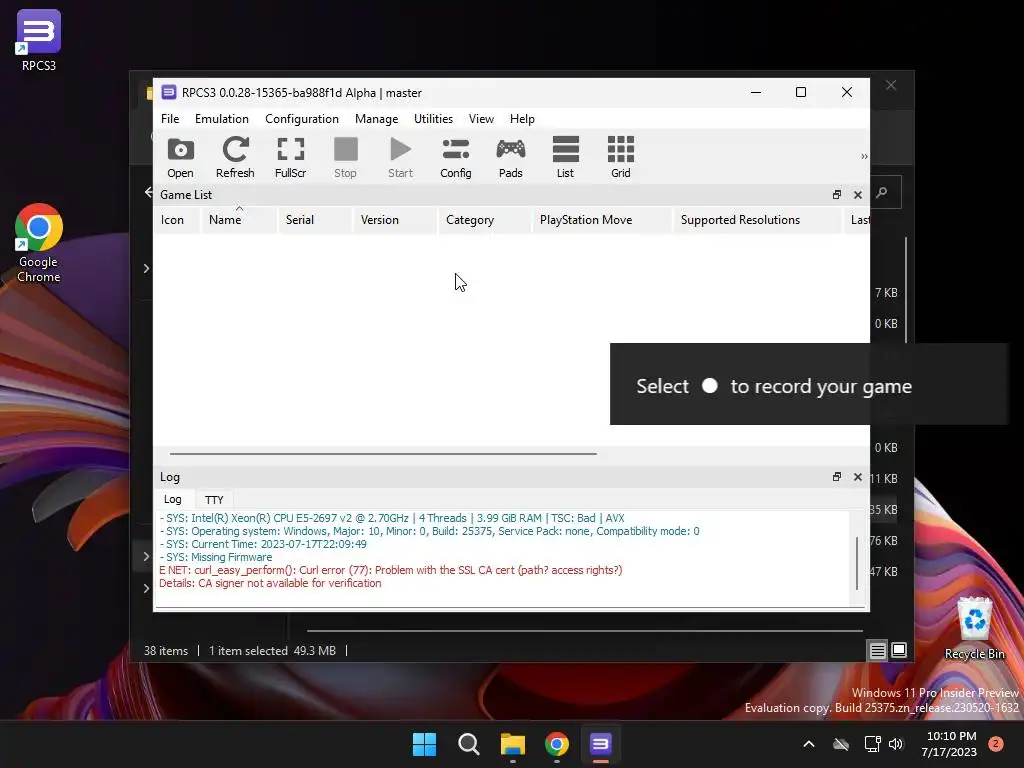Refresh the game list
Image resolution: width=1024 pixels, height=768 pixels.
(x=235, y=157)
